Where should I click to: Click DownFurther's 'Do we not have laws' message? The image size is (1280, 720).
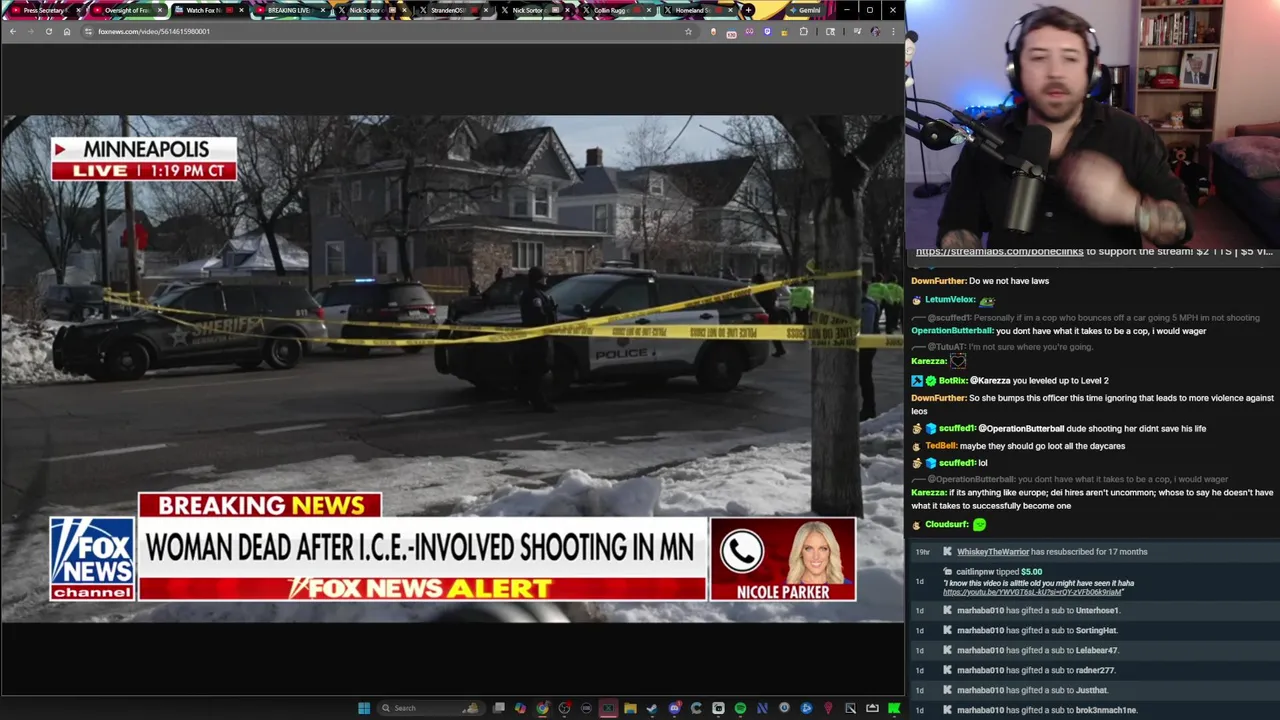(980, 281)
